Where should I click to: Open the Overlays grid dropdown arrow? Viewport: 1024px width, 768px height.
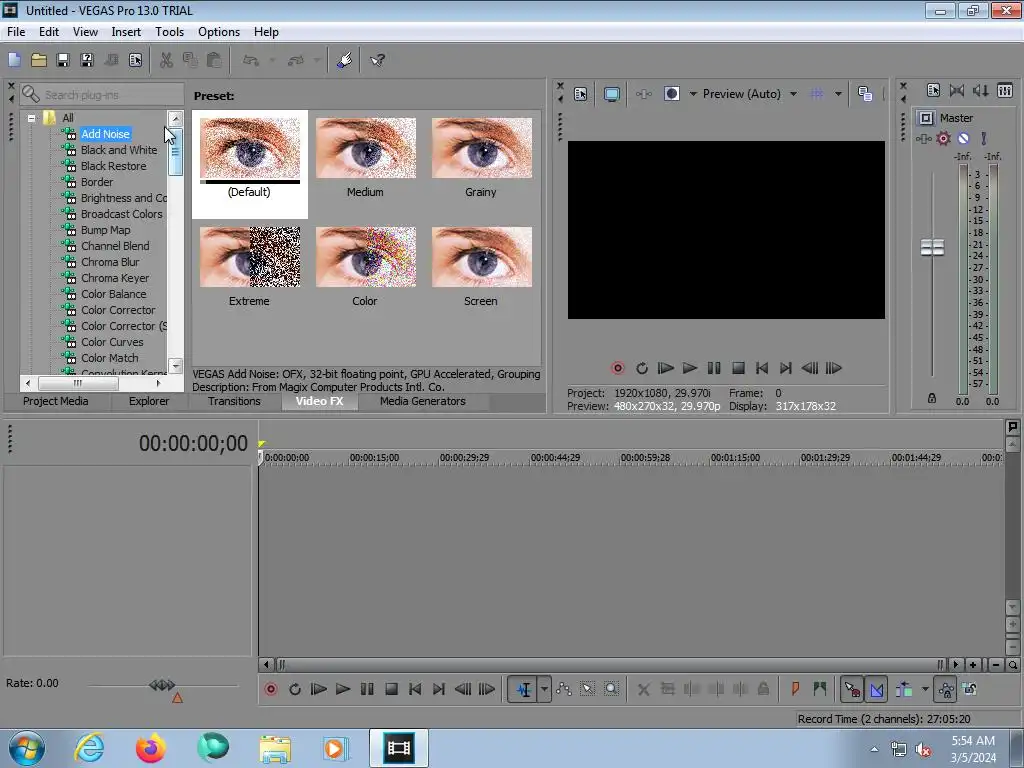(x=839, y=94)
